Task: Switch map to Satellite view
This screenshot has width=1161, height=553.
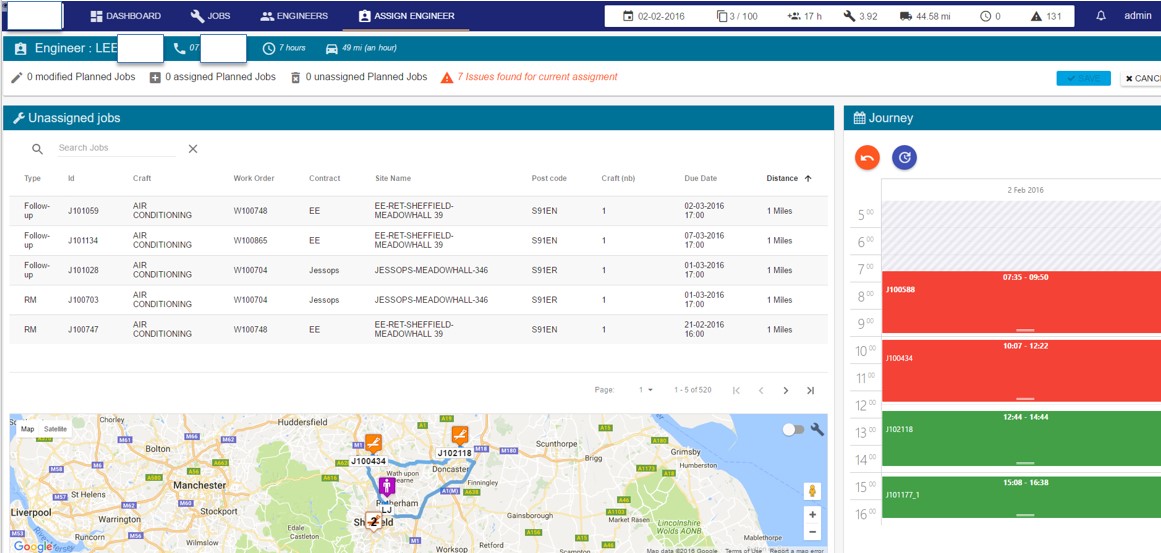Action: [55, 429]
